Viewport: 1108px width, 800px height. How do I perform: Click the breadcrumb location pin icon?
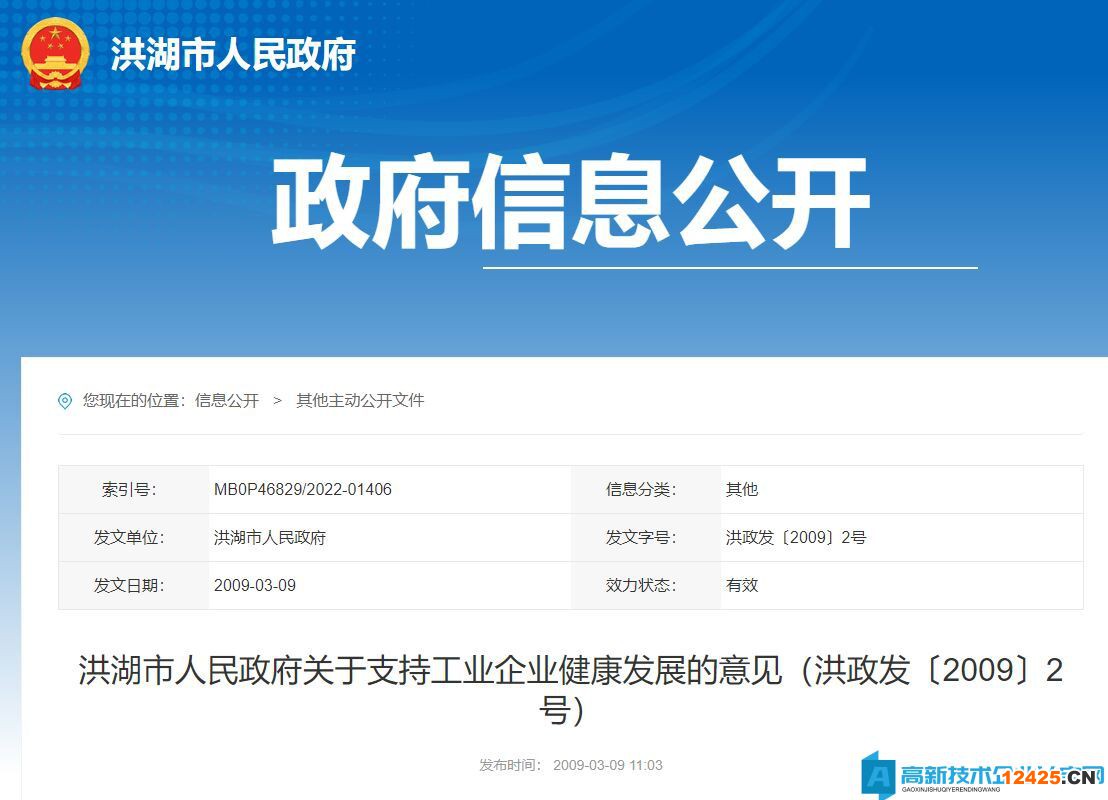(63, 400)
